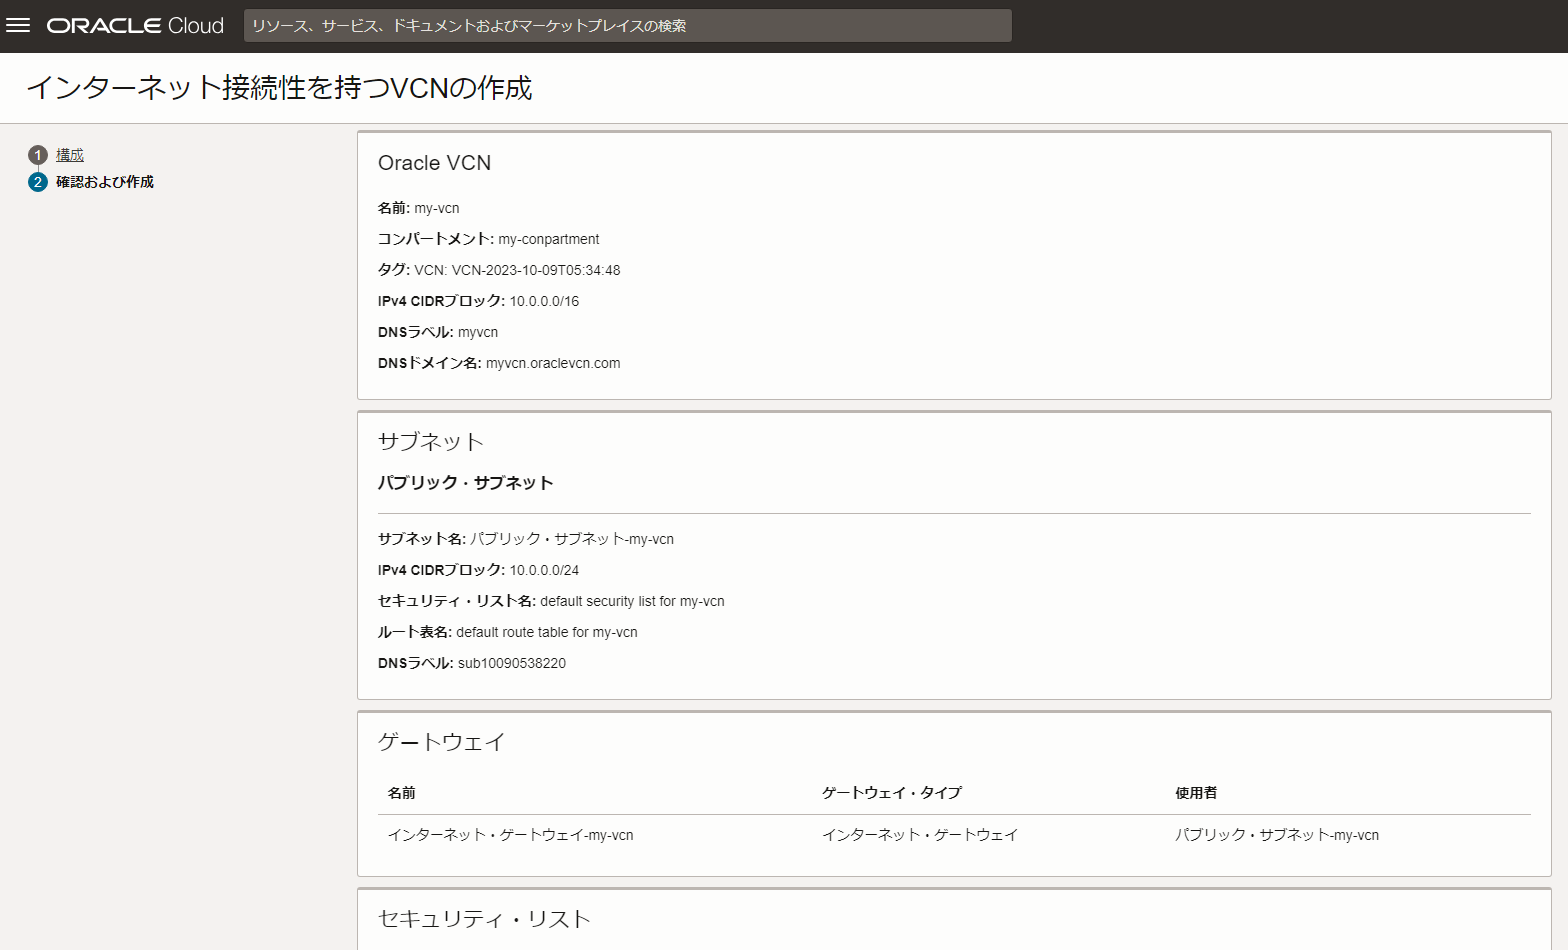Focus the resource and service search field
The height and width of the screenshot is (950, 1568).
[x=627, y=26]
